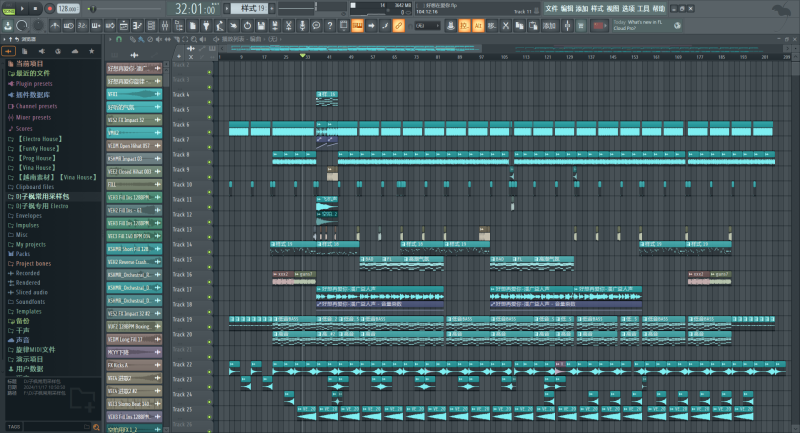The height and width of the screenshot is (433, 800).
Task: Click the question mark help icon
Action: pyautogui.click(x=330, y=25)
